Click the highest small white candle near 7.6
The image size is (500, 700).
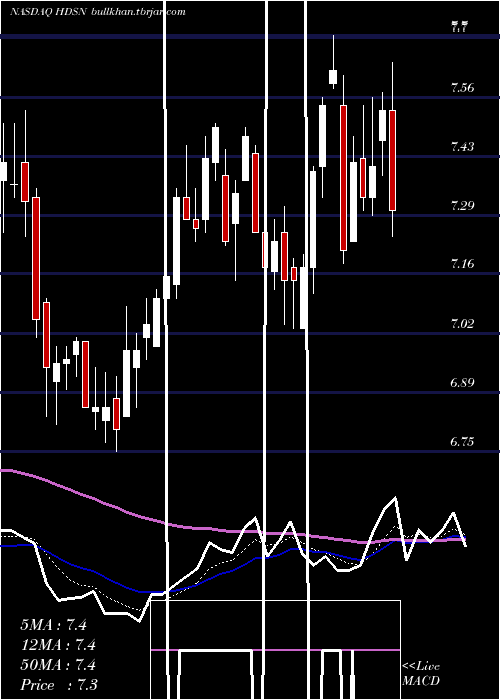click(x=333, y=77)
